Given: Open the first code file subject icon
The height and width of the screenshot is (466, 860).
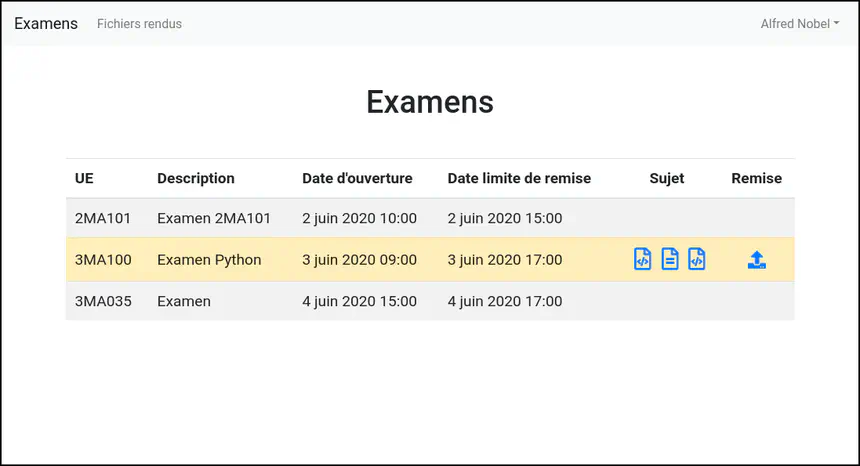Looking at the screenshot, I should (643, 260).
